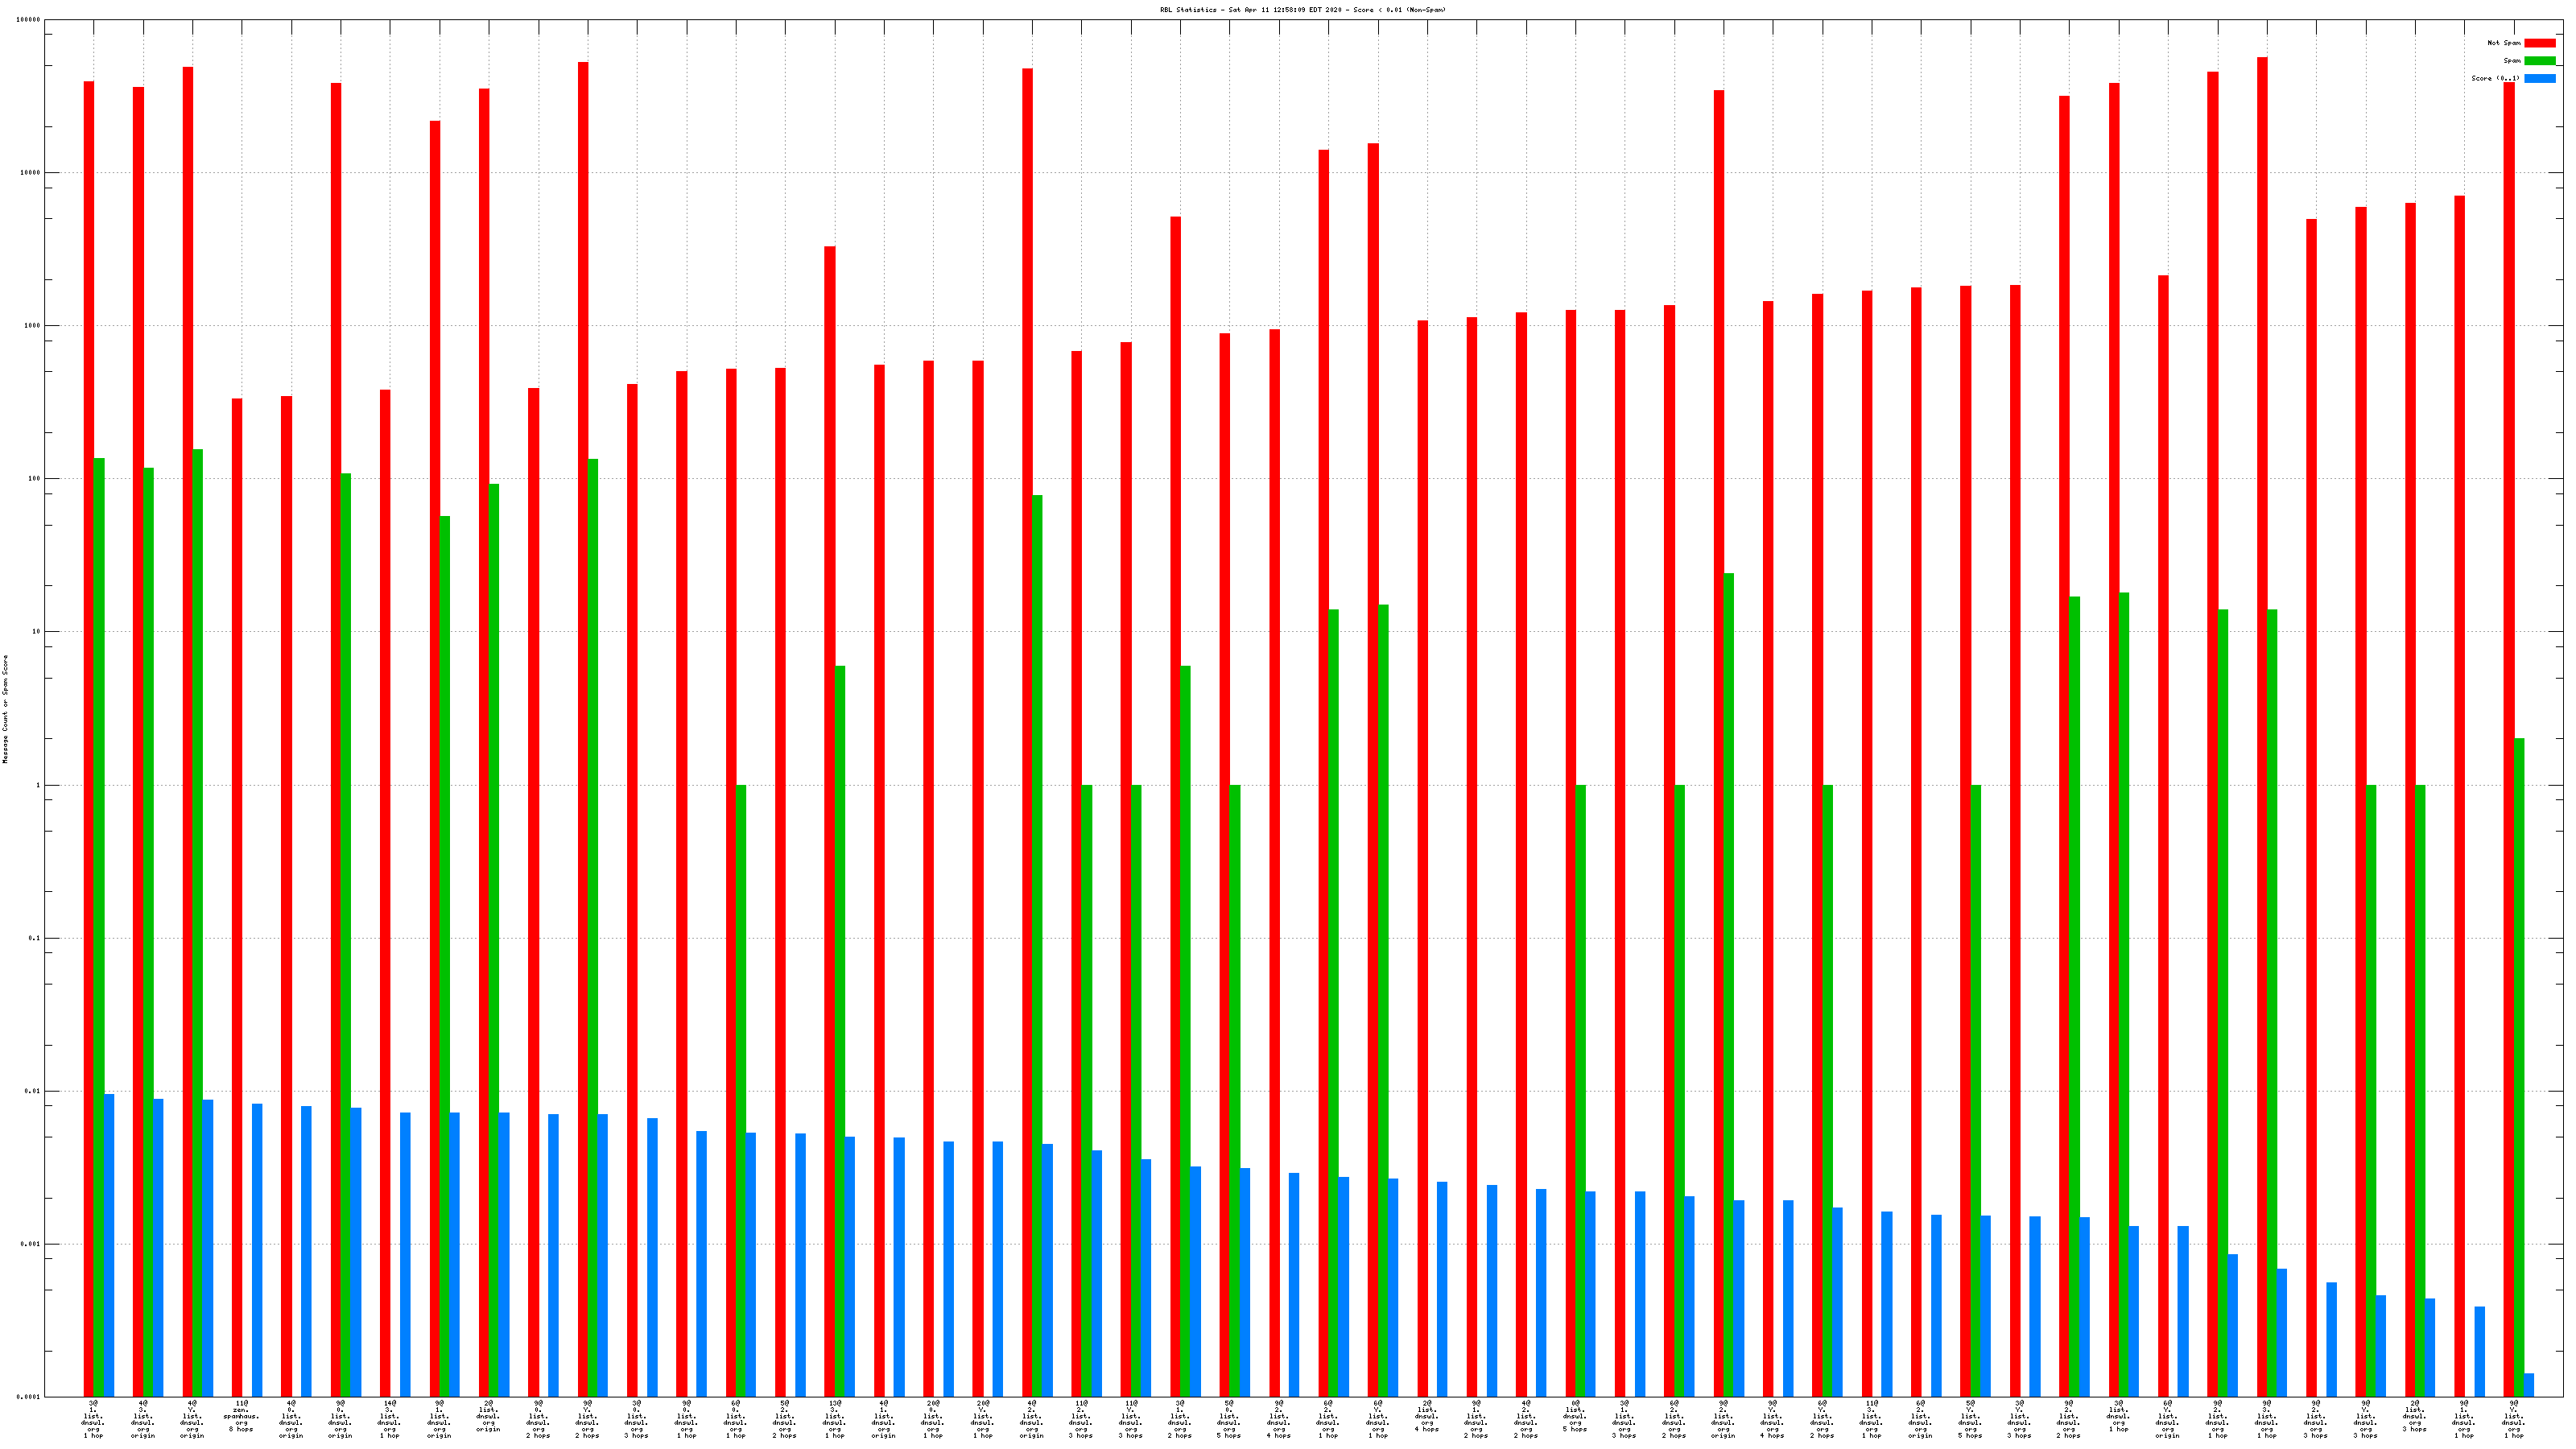
Task: Click the RBL Statistics chart title
Action: tap(1302, 10)
